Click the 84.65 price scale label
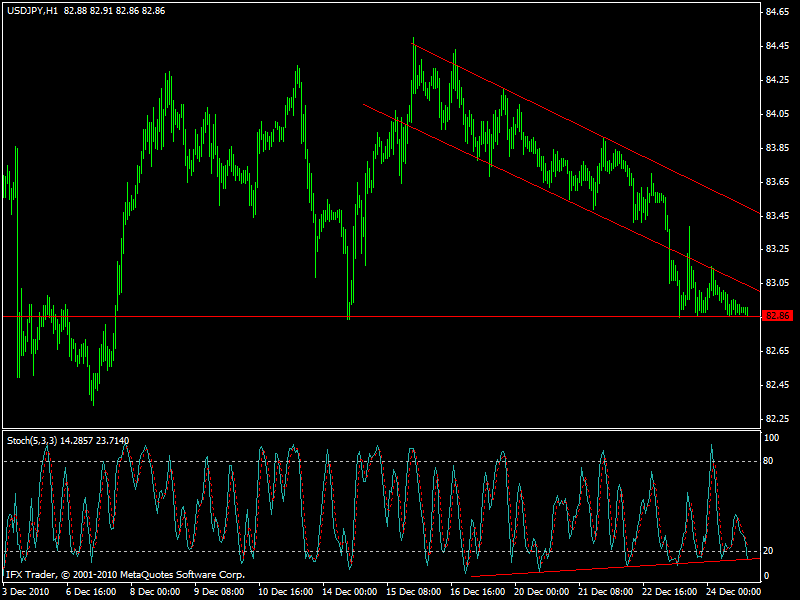 (777, 13)
